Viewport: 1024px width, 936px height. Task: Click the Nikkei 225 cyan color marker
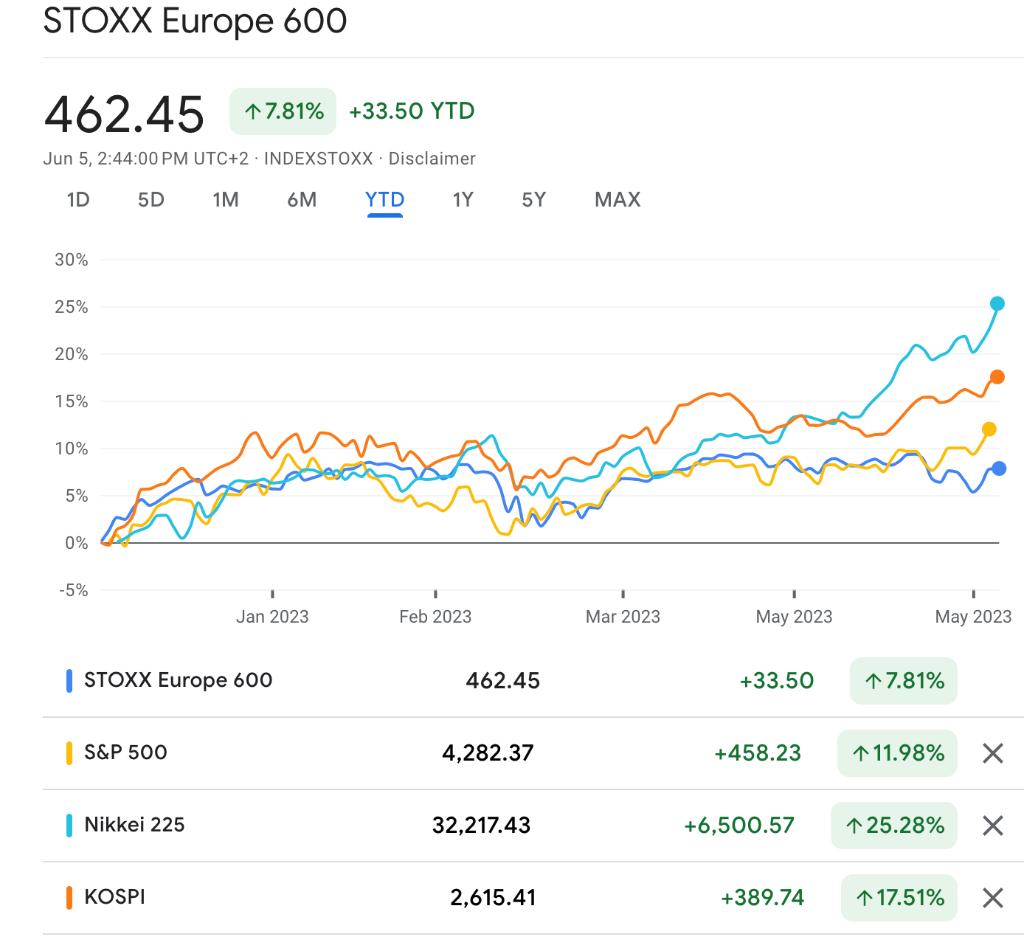[69, 825]
